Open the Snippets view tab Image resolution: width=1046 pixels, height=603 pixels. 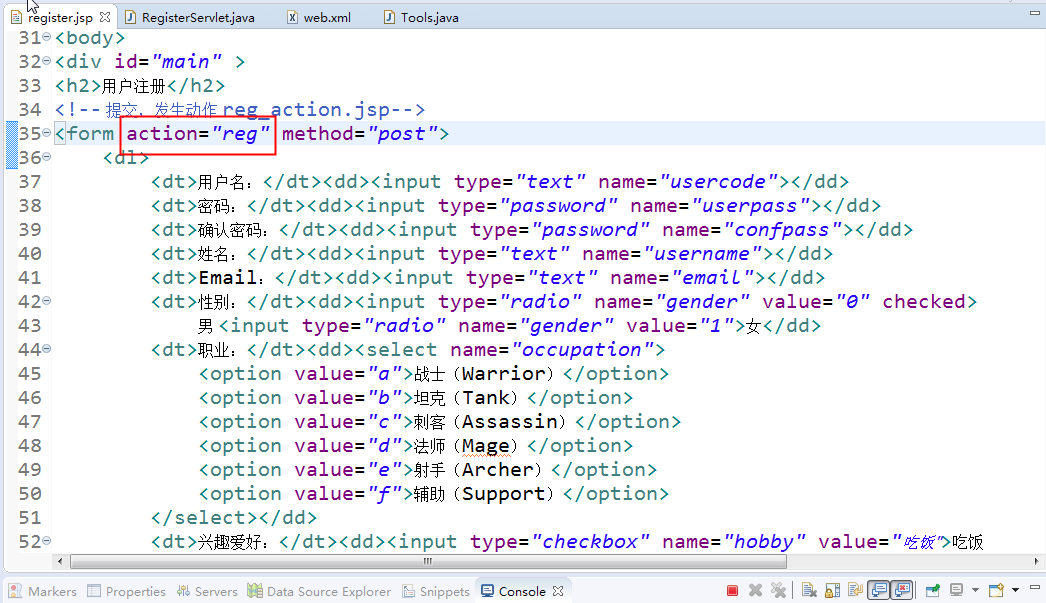pos(435,591)
